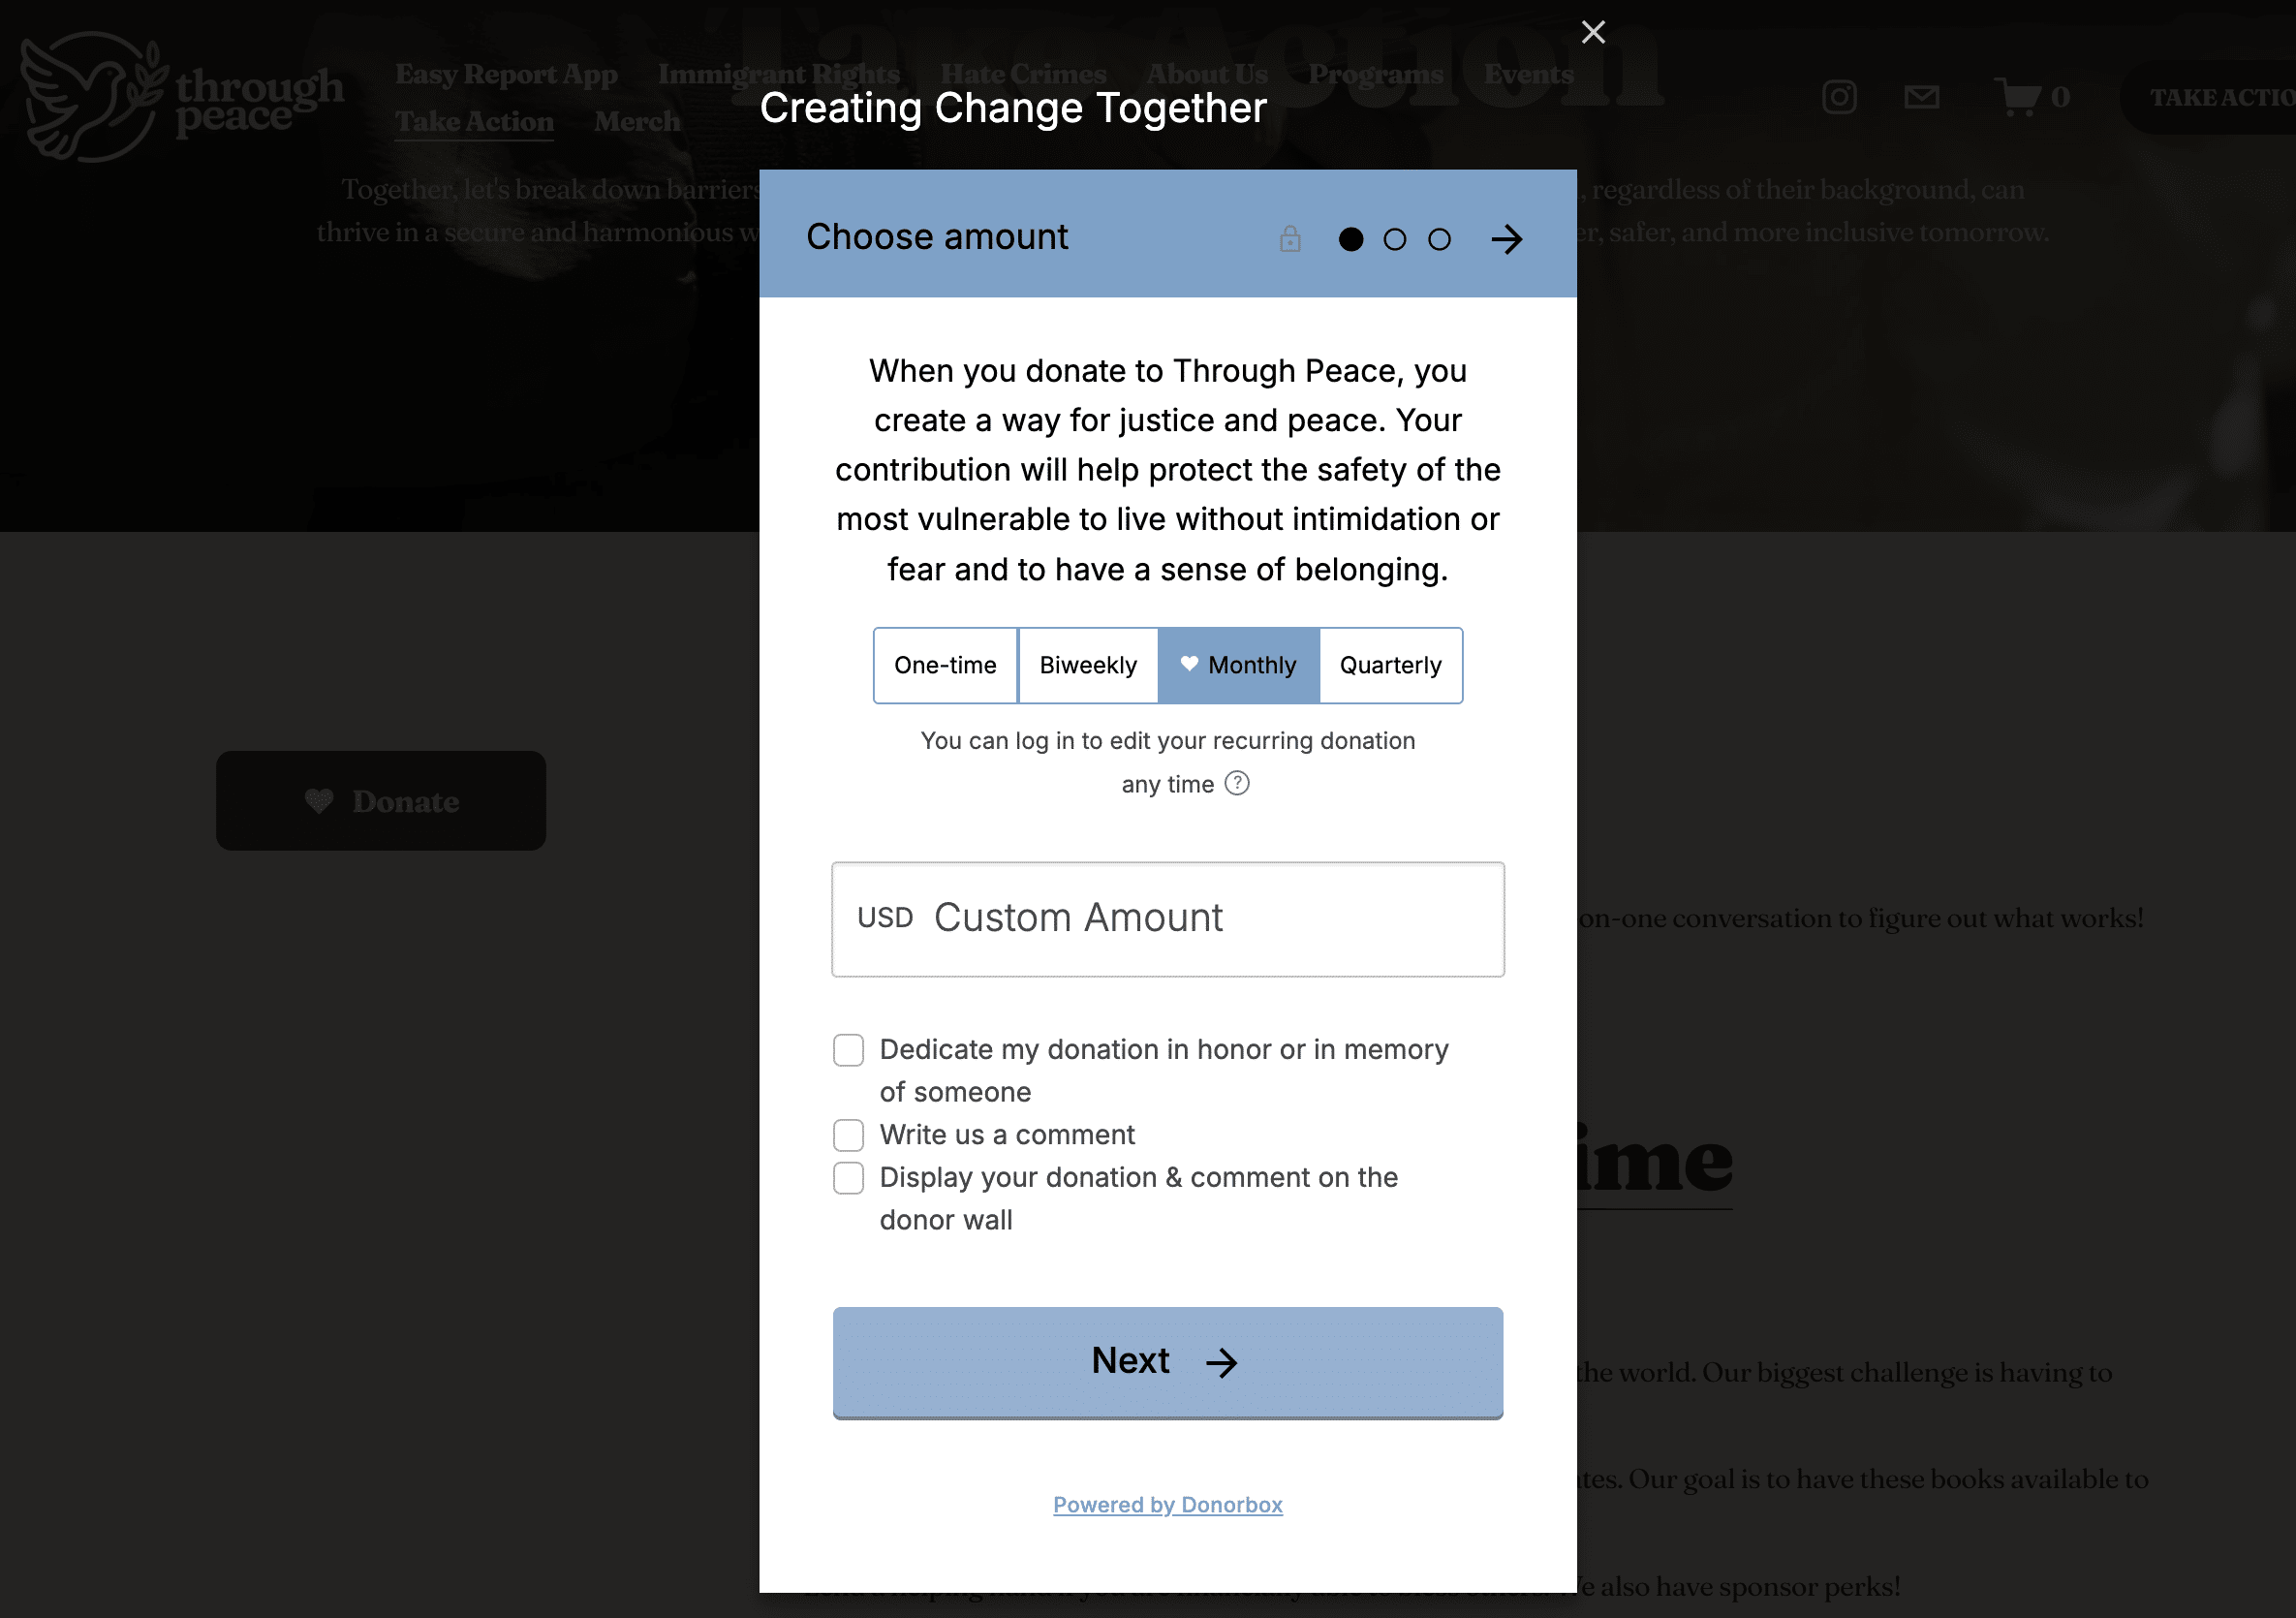This screenshot has width=2296, height=1618.
Task: Open the shopping cart icon
Action: pyautogui.click(x=2018, y=97)
